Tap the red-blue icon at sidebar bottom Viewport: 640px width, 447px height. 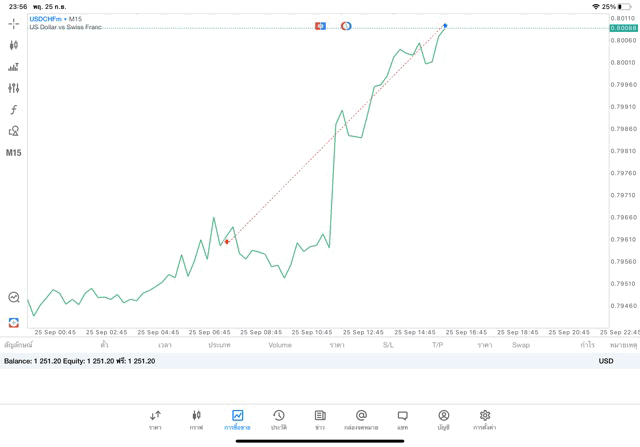pos(14,322)
